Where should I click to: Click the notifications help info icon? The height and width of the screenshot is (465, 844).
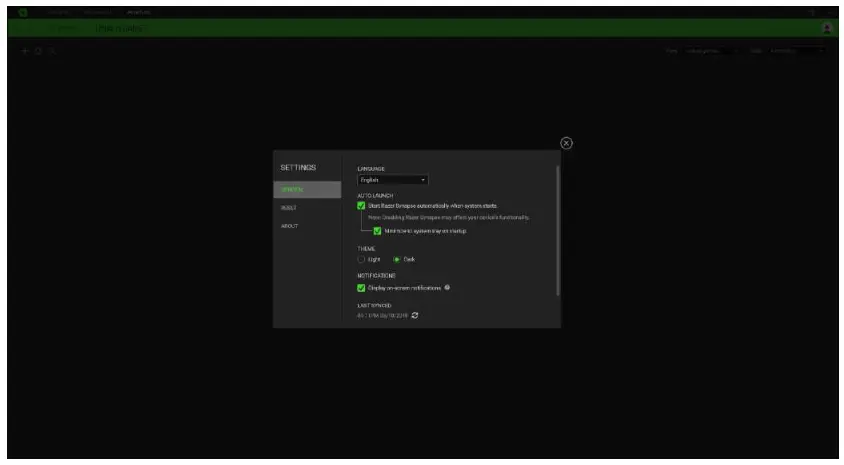pyautogui.click(x=447, y=287)
